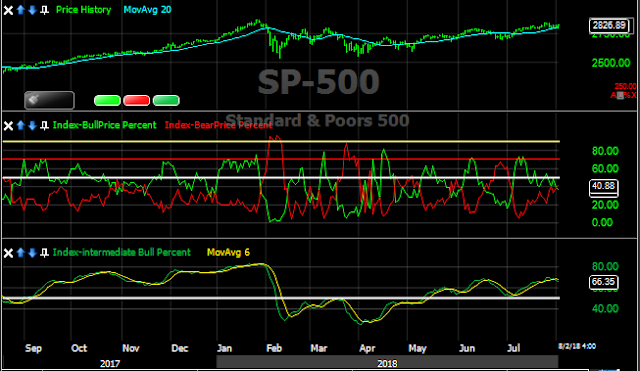This screenshot has width=640, height=371.
Task: Close the Index-BullPrice Percent panel
Action: (x=8, y=125)
